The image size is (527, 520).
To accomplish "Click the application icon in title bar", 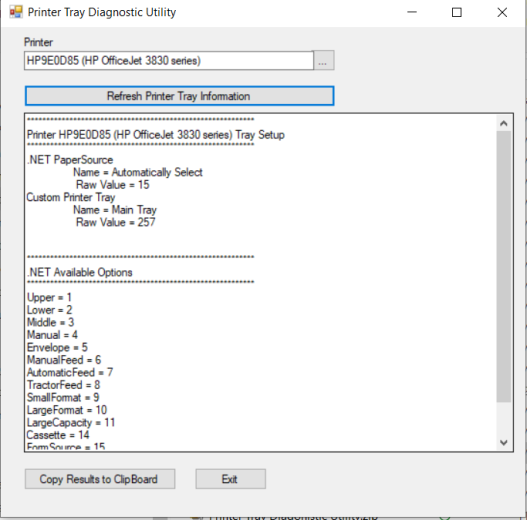I will (x=16, y=12).
